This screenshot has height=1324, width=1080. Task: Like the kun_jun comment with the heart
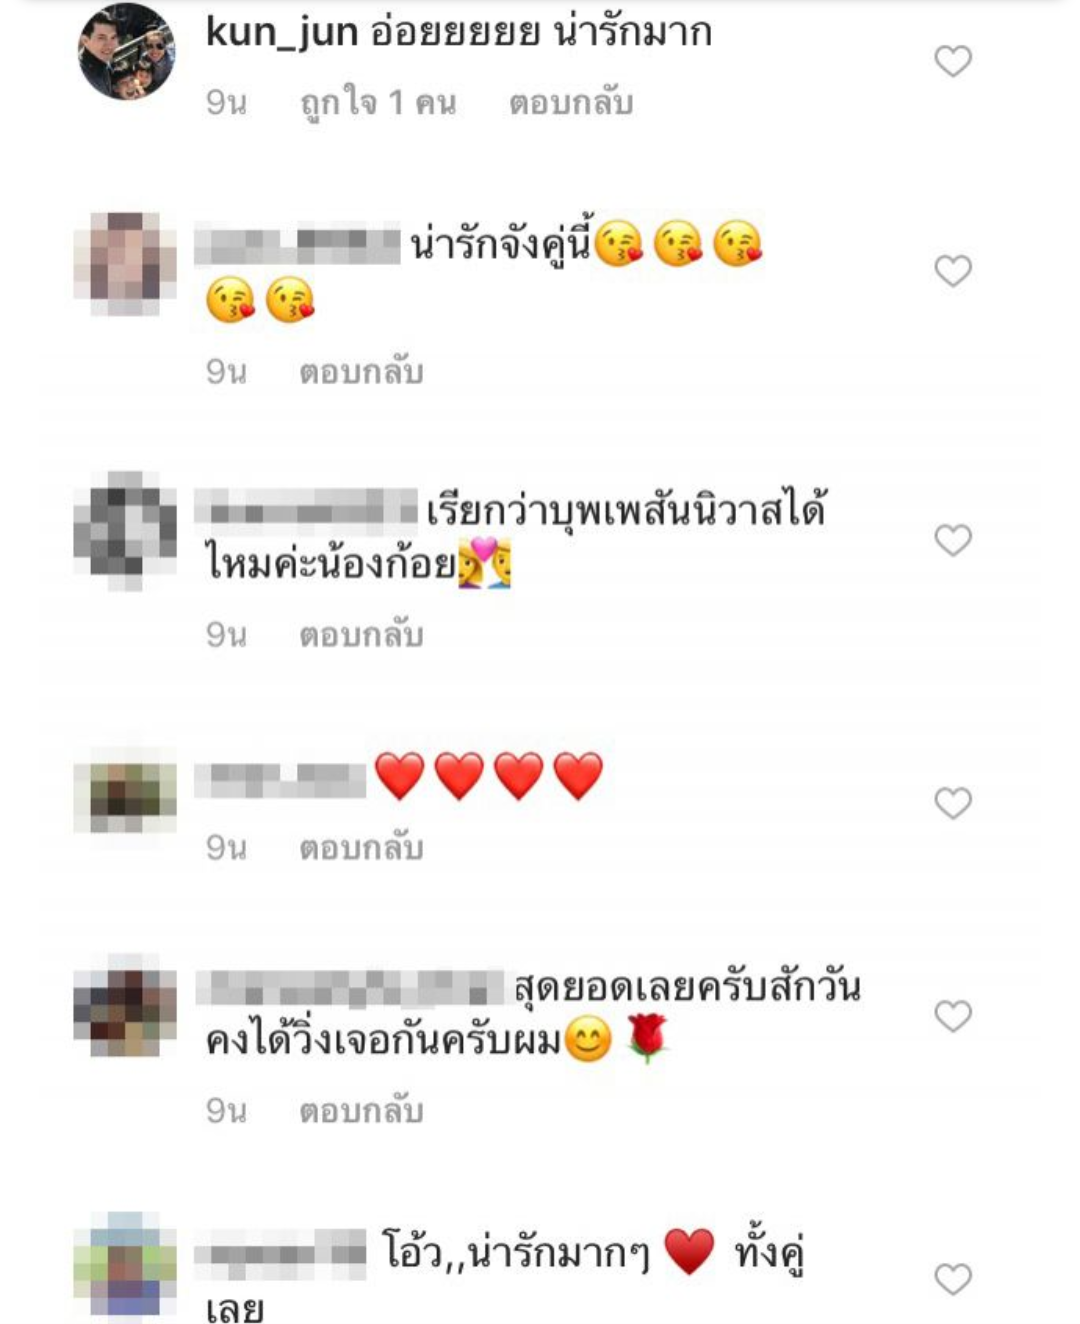tap(953, 61)
